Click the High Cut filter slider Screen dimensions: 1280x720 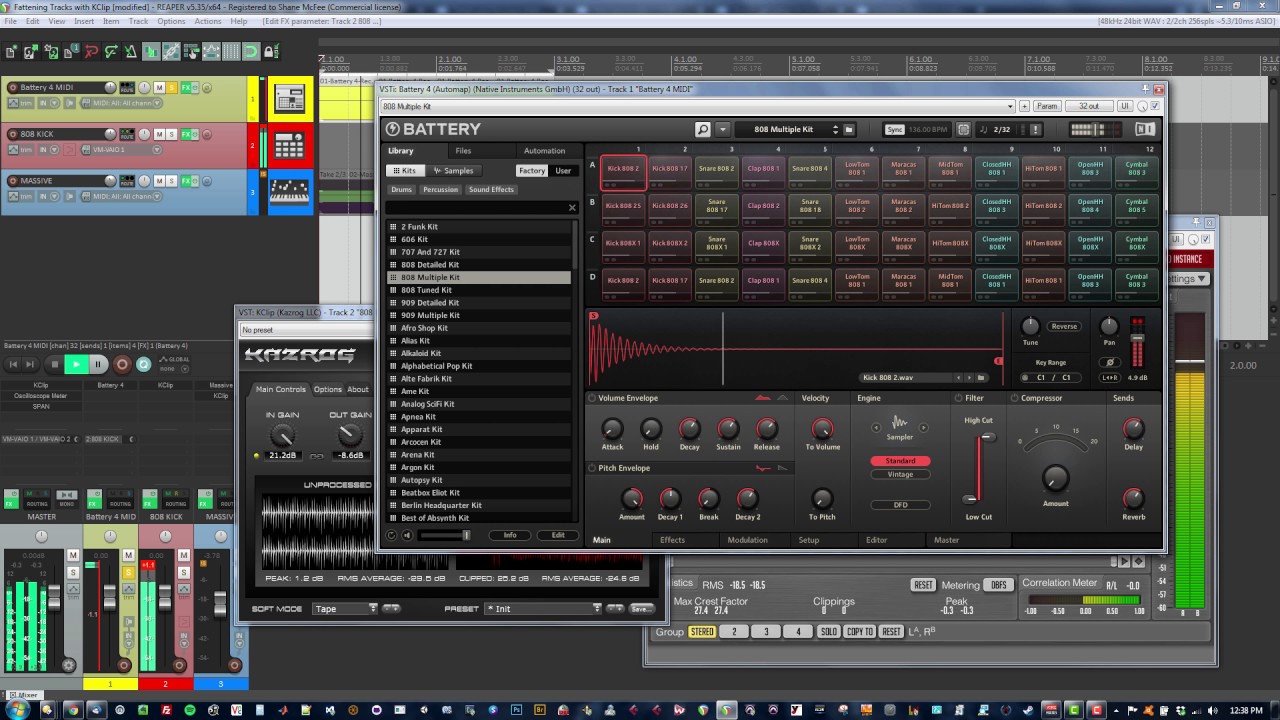pos(988,437)
